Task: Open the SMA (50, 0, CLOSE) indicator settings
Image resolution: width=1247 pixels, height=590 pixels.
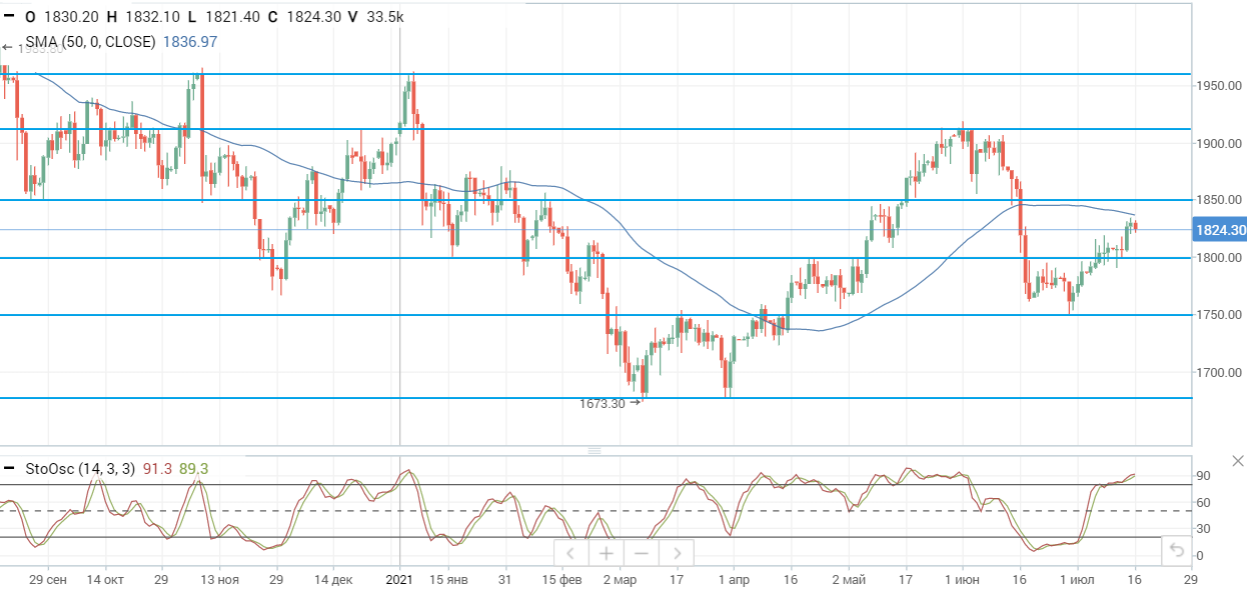Action: [90, 43]
